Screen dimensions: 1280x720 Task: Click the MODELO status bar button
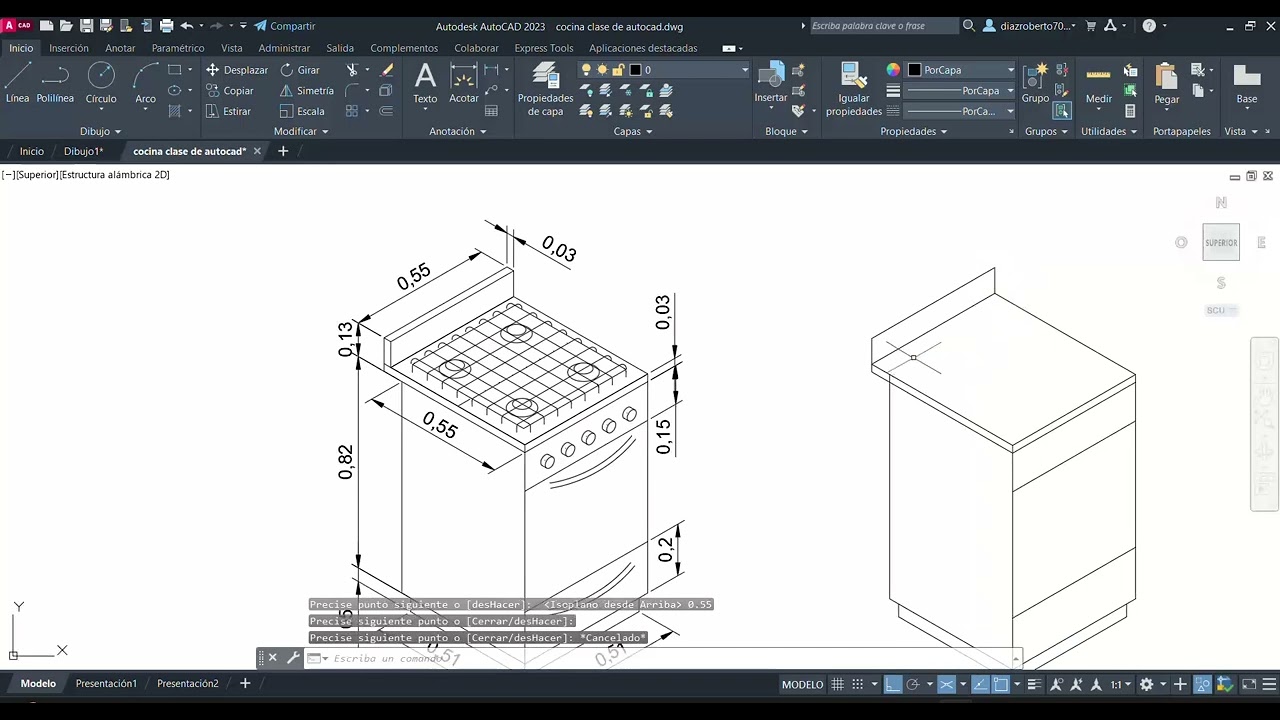coord(802,685)
